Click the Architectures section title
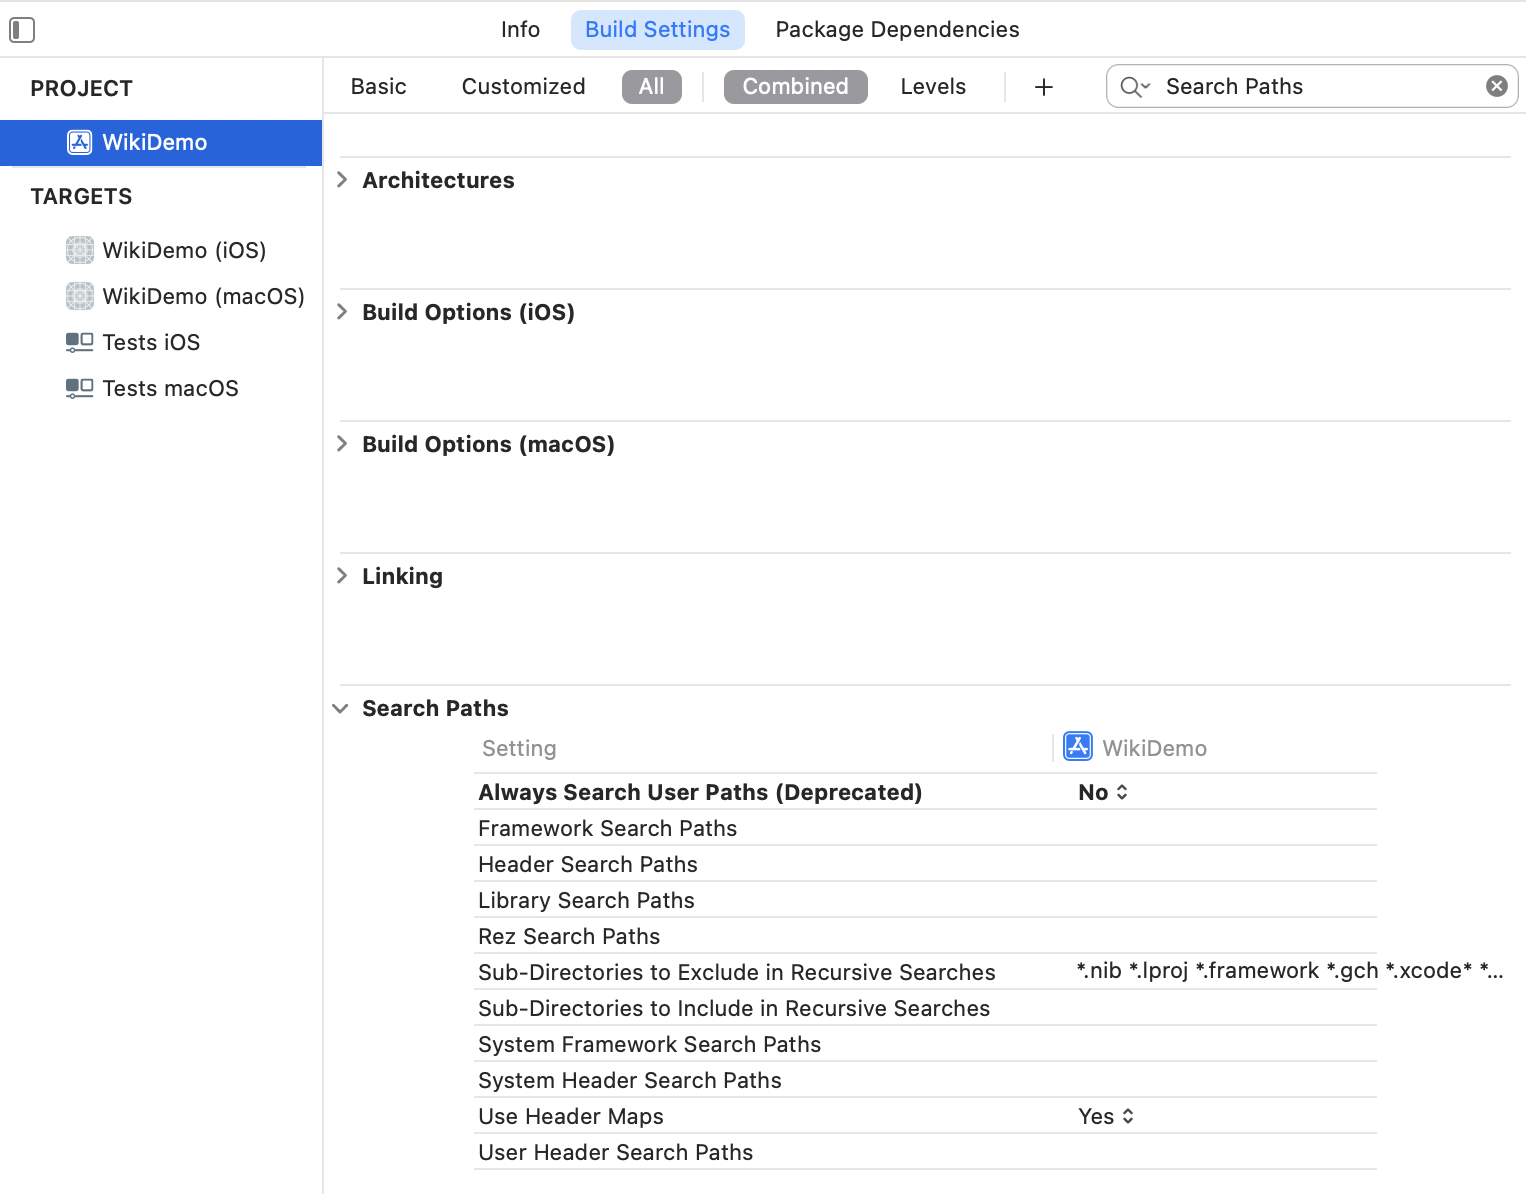Screen dimensions: 1526x1194 pos(439,180)
